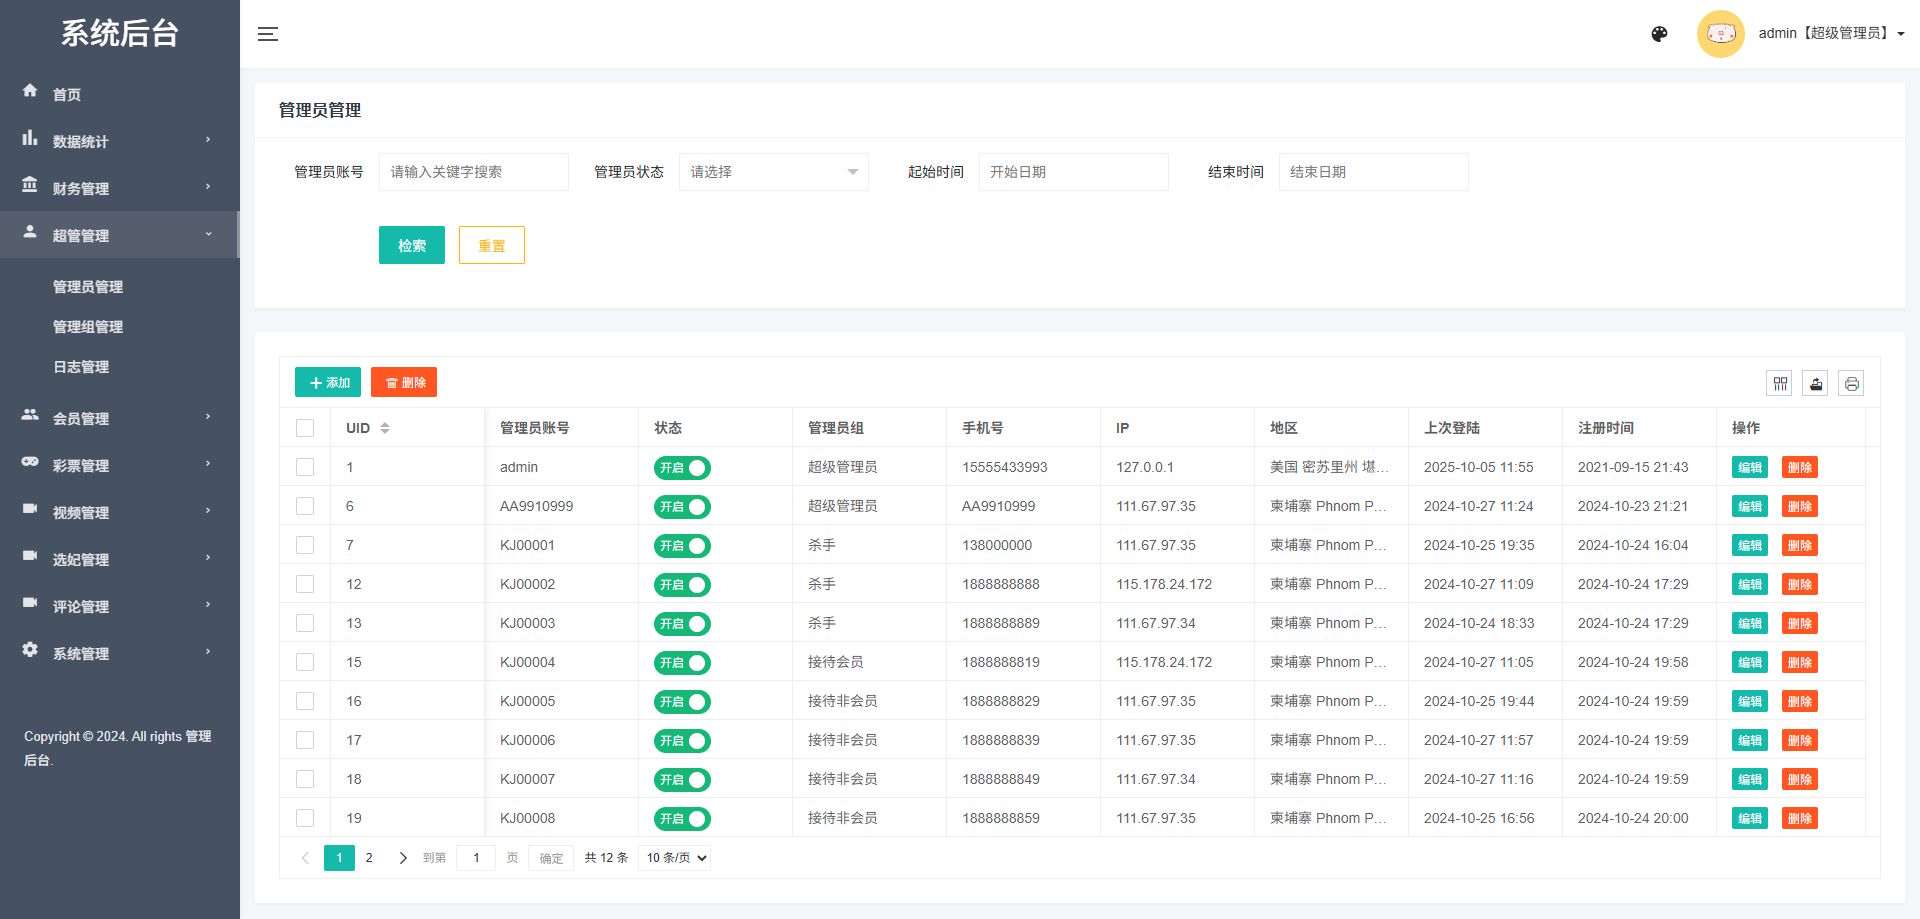Click the 管理员账号 keyword search field
This screenshot has height=919, width=1920.
(x=474, y=172)
